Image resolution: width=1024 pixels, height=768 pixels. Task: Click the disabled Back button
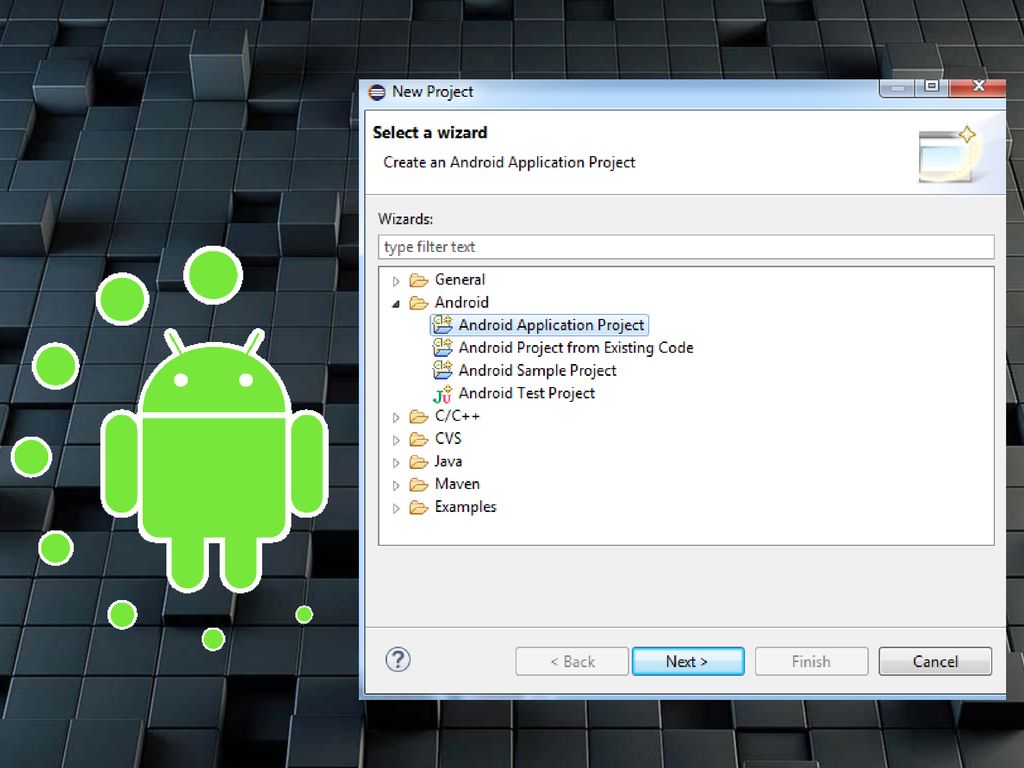[x=572, y=662]
